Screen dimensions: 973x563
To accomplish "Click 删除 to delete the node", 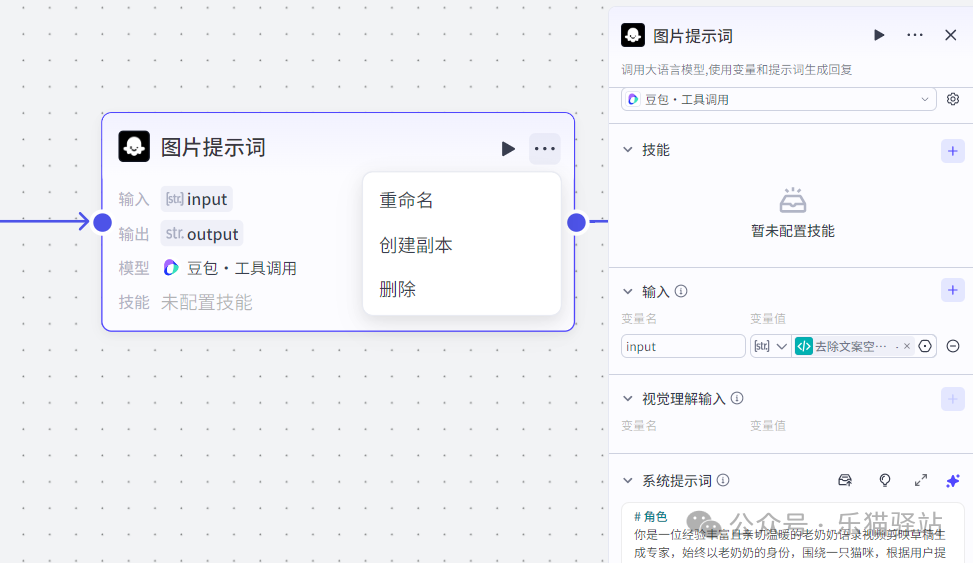I will (x=397, y=289).
